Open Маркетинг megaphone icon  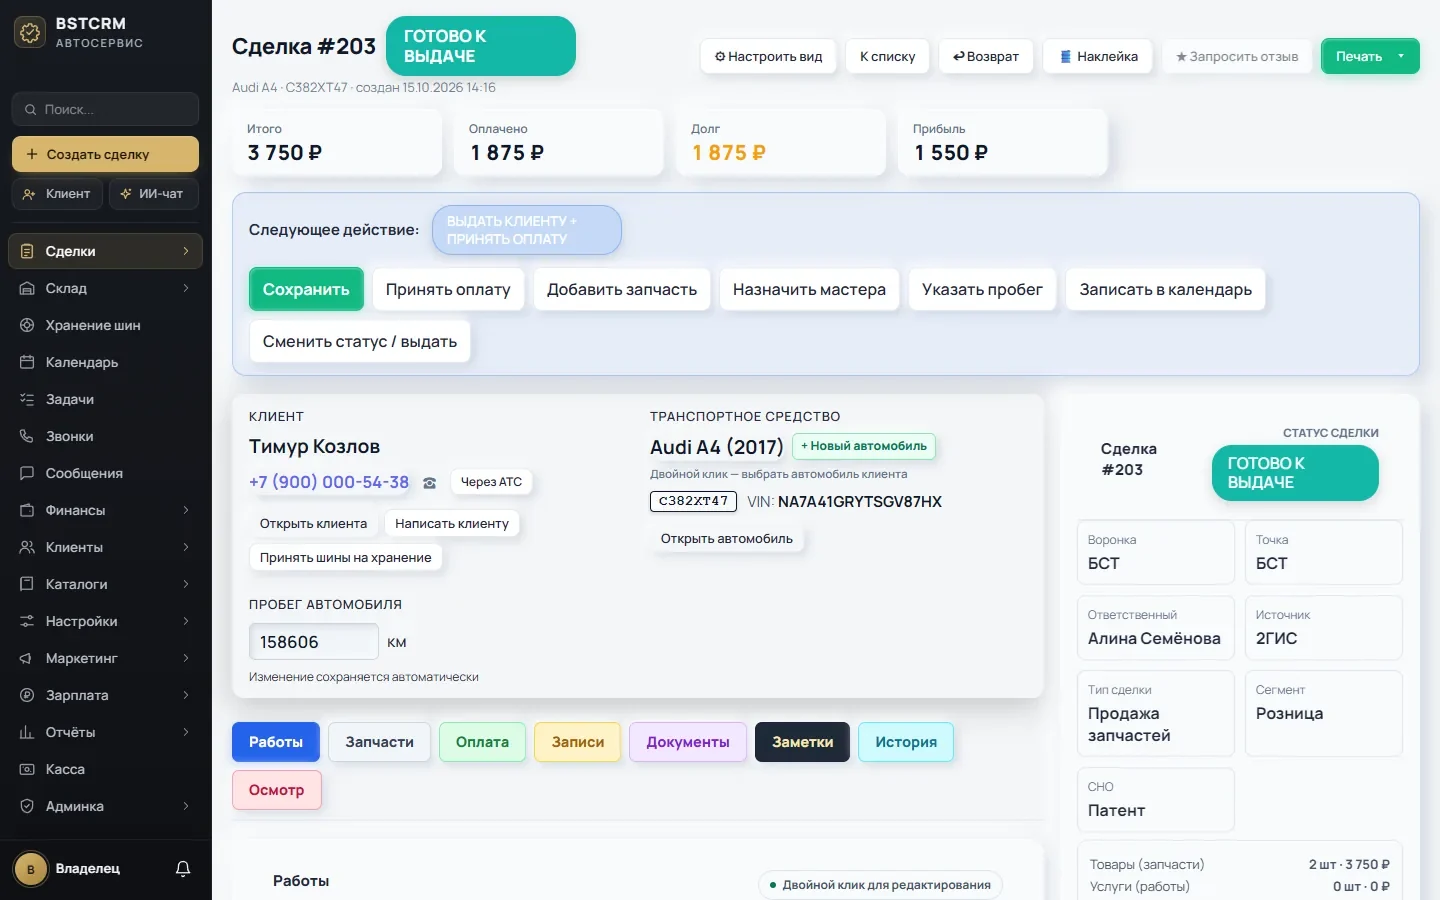tap(27, 658)
